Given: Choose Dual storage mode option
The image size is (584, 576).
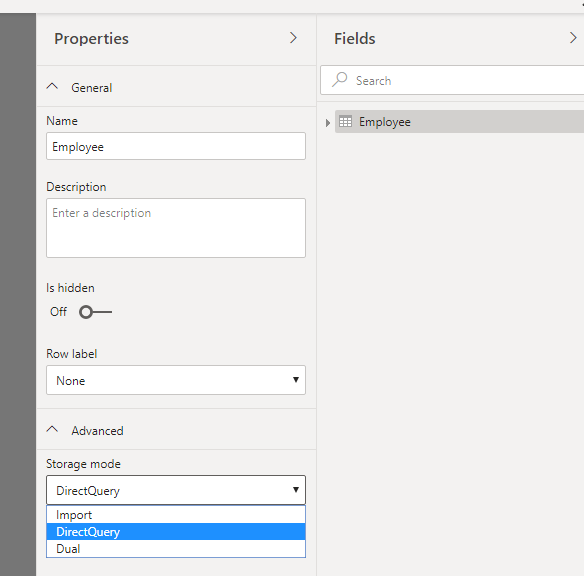Looking at the screenshot, I should (x=176, y=548).
